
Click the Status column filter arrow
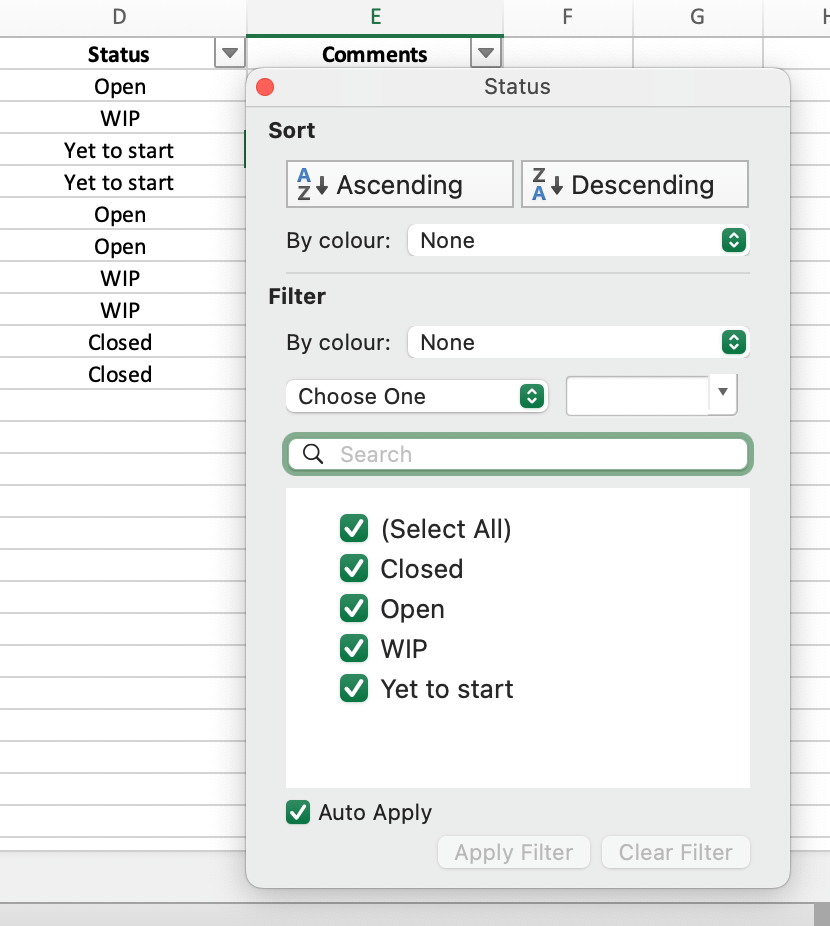(x=230, y=54)
